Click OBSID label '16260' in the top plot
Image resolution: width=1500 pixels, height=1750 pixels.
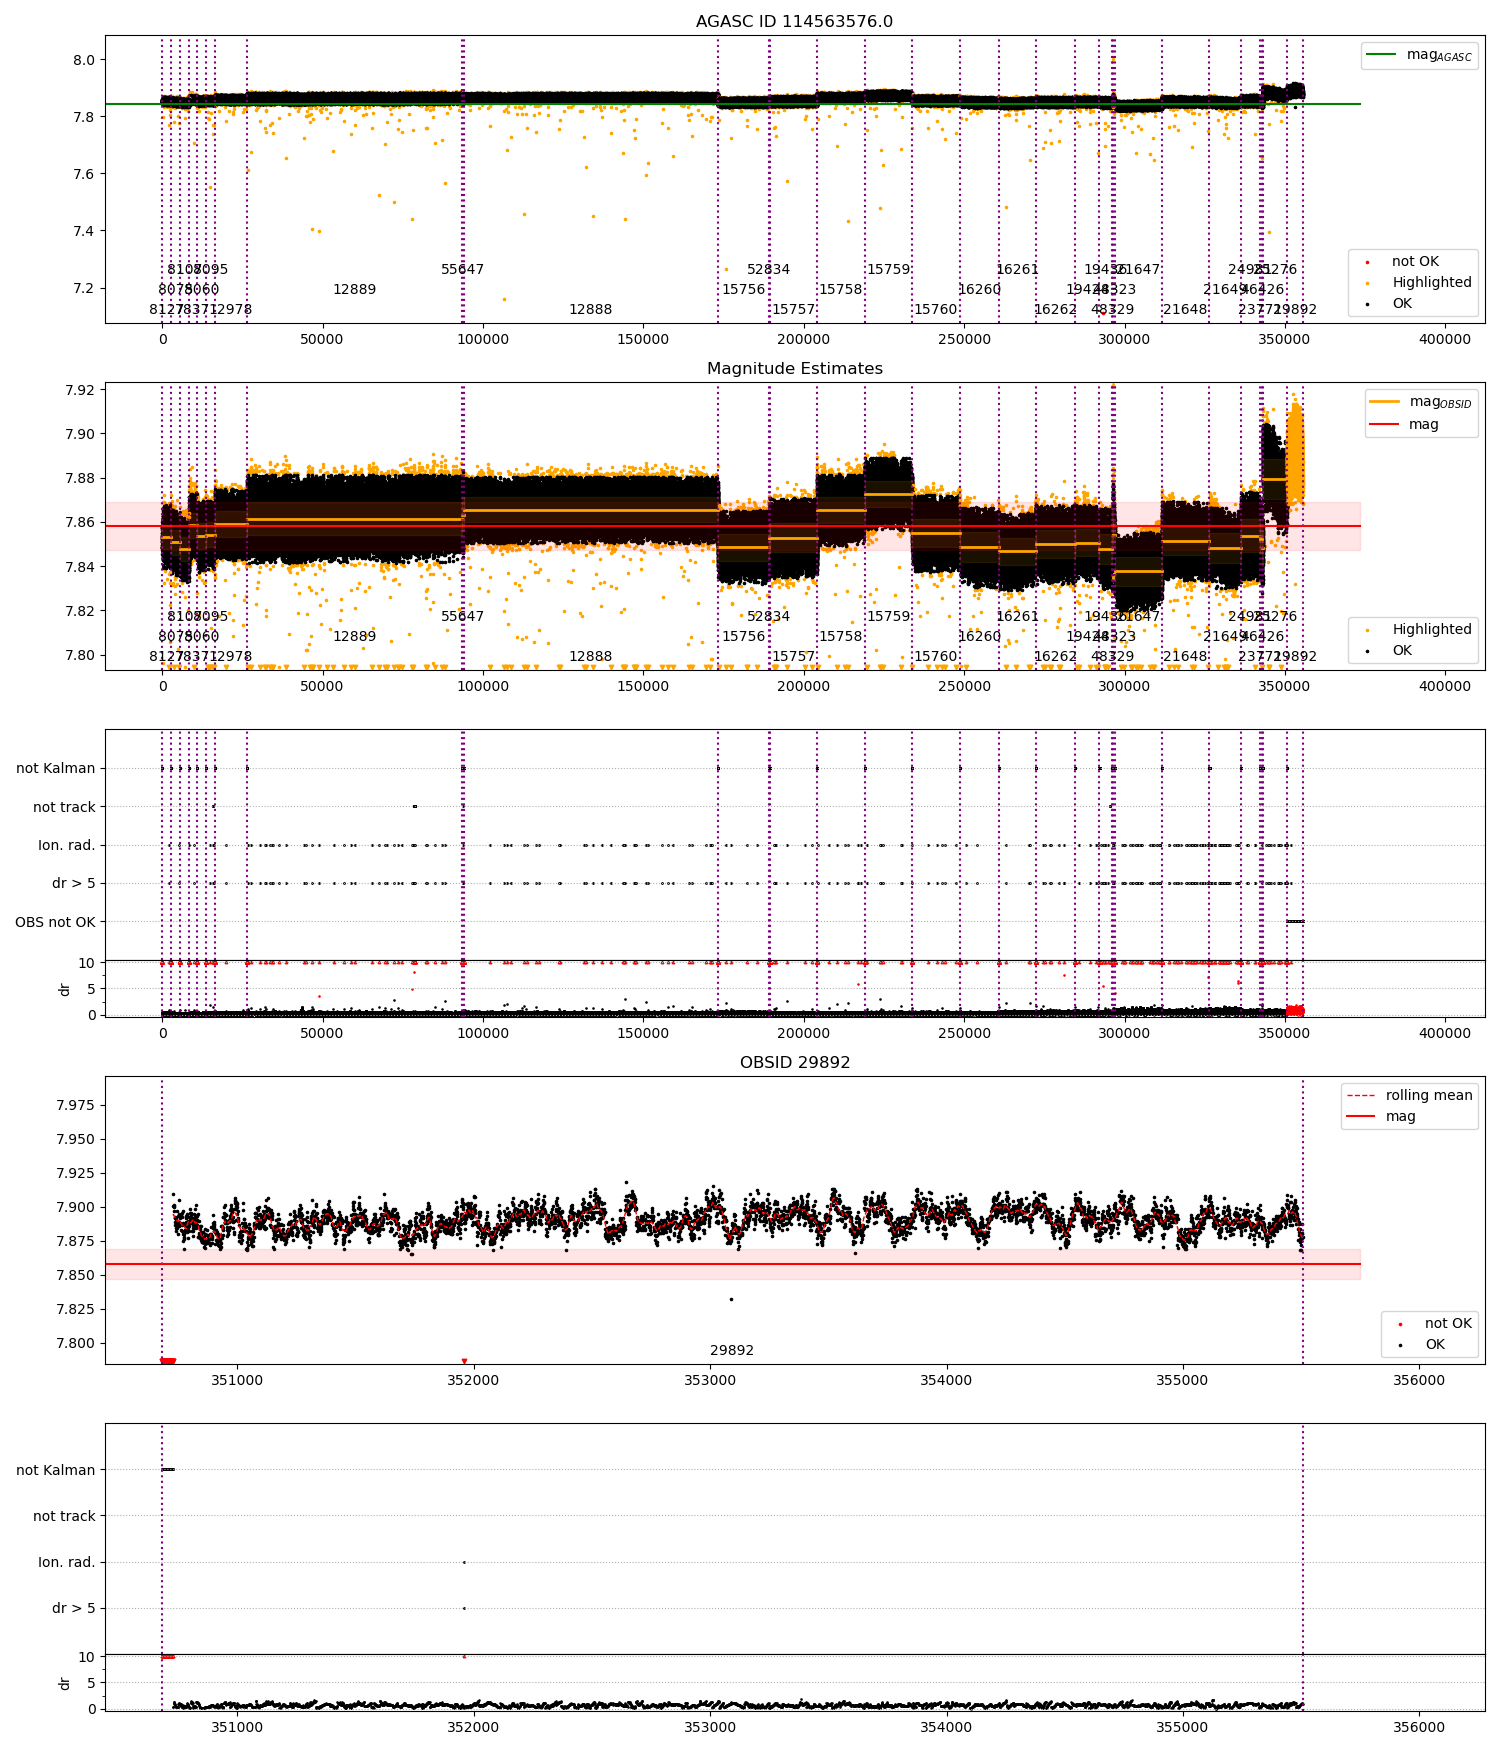point(979,289)
